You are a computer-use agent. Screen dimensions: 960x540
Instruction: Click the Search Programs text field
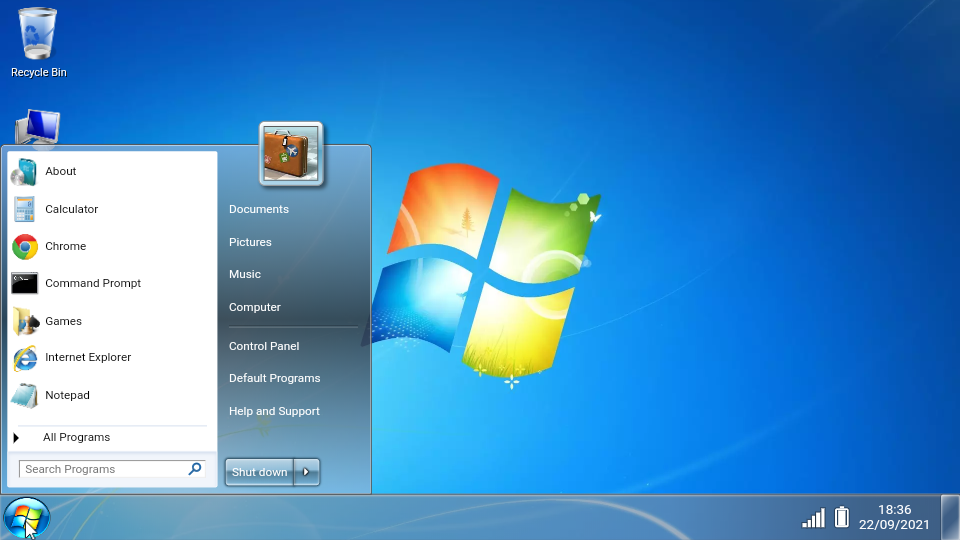pos(103,469)
